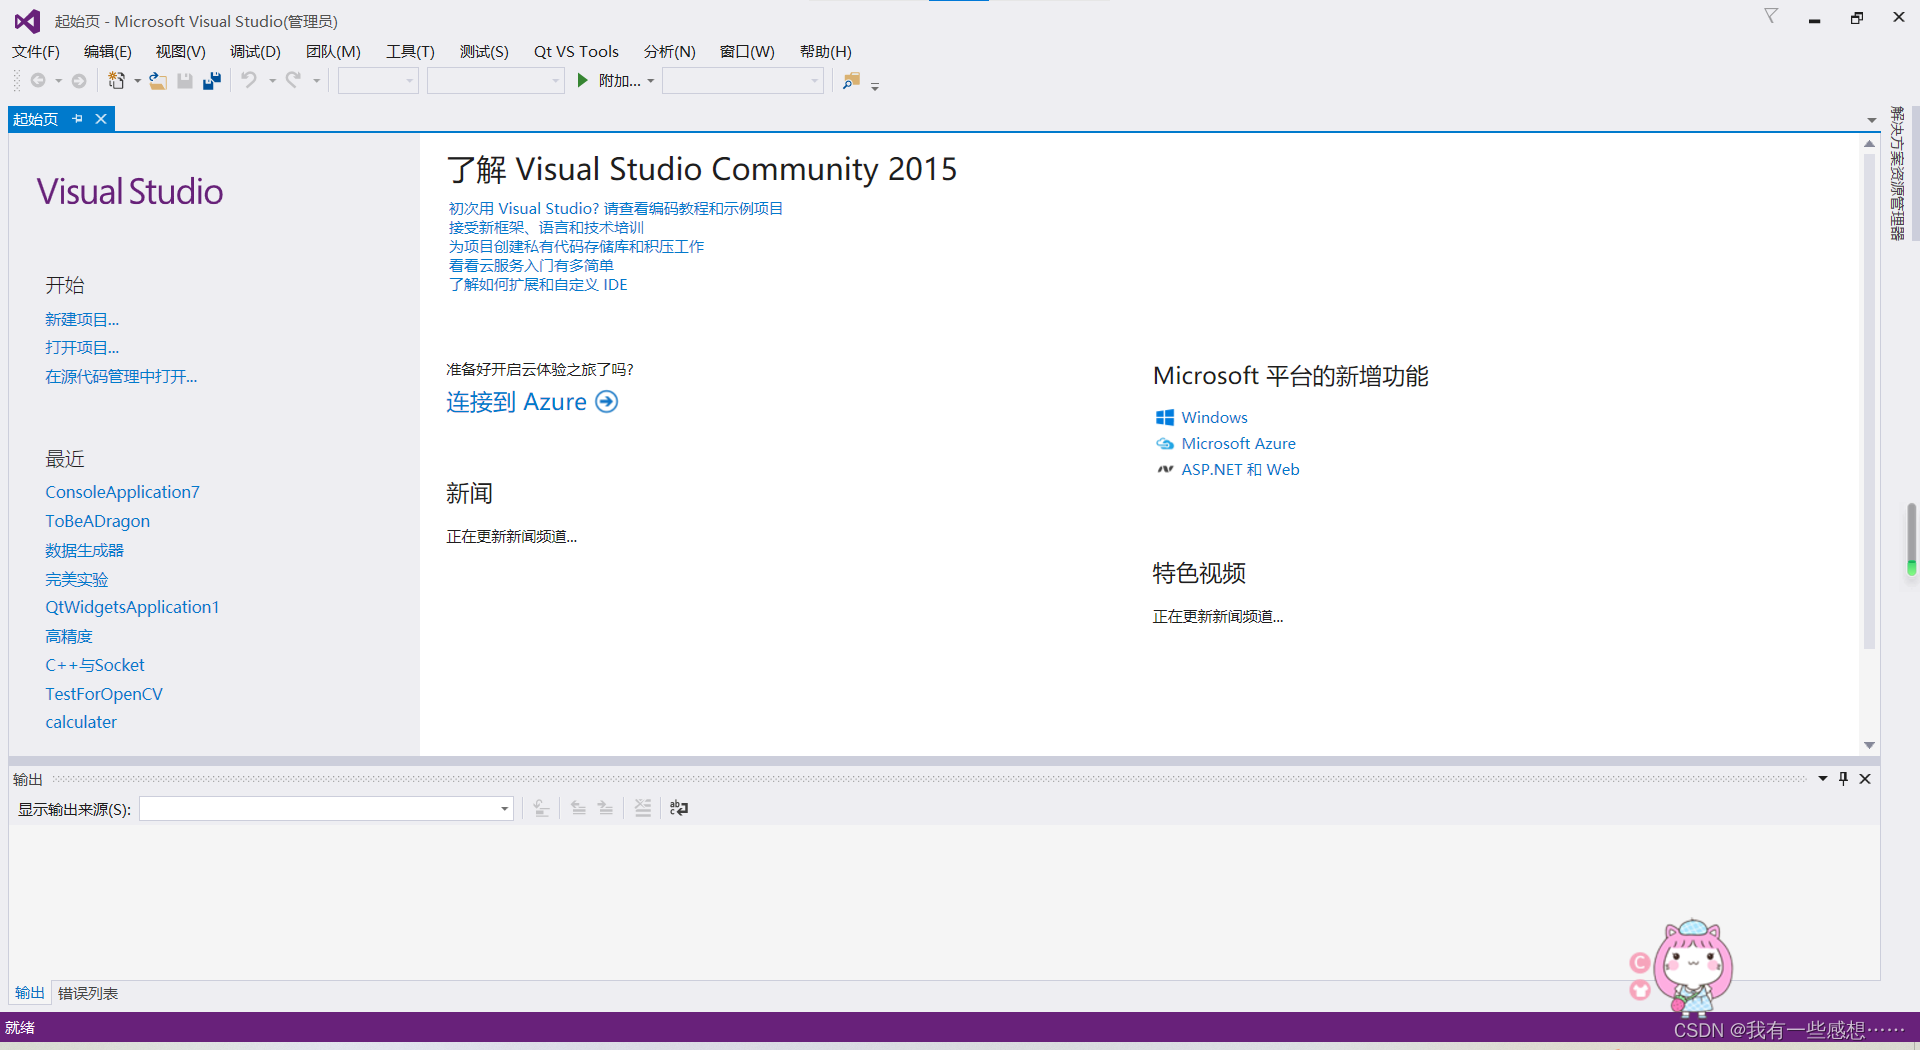Open the 显示输出来源 combo box

(326, 809)
